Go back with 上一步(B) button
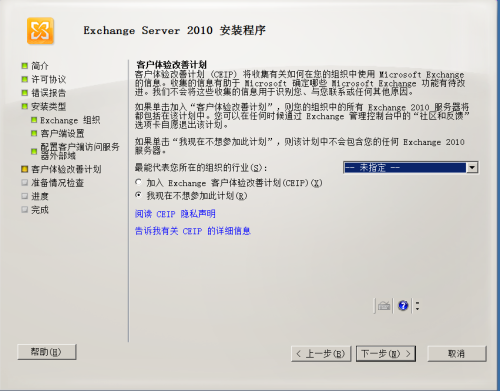 321,354
